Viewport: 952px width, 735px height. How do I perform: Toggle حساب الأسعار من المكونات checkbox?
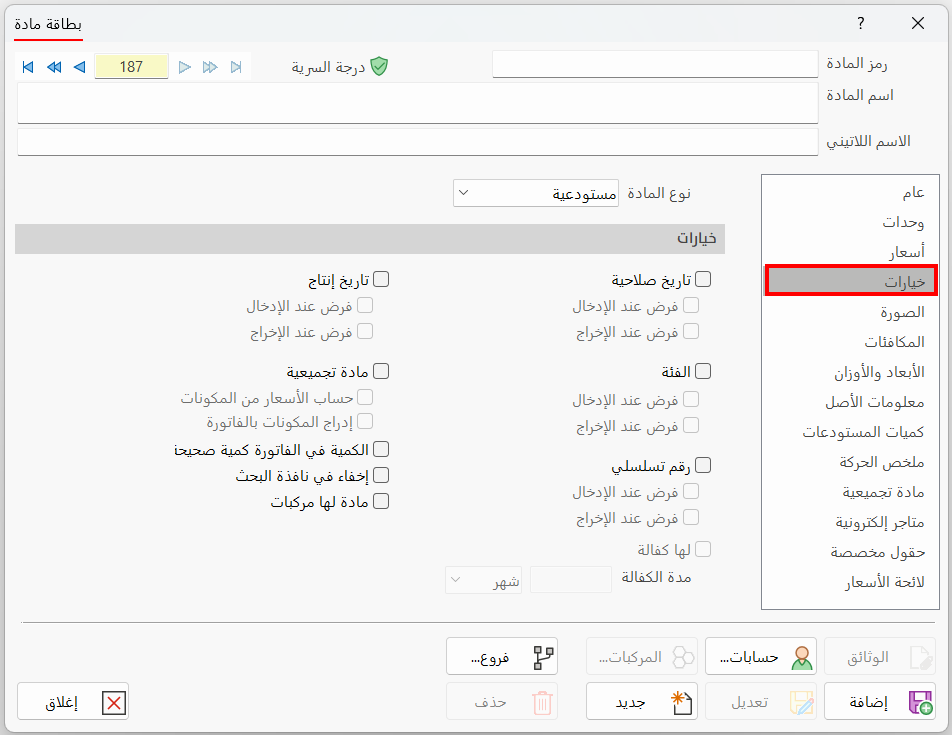[x=365, y=397]
